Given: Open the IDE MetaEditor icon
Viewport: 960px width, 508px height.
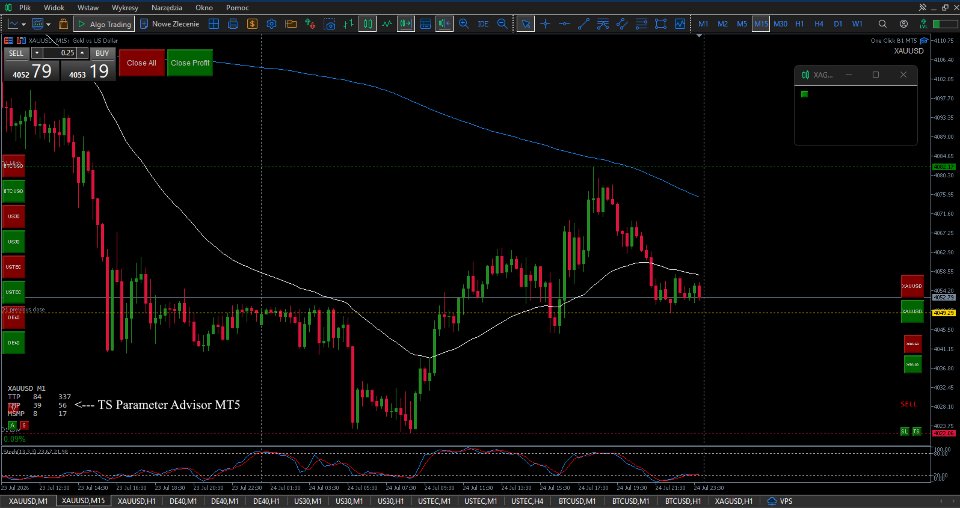Looking at the screenshot, I should tap(483, 24).
